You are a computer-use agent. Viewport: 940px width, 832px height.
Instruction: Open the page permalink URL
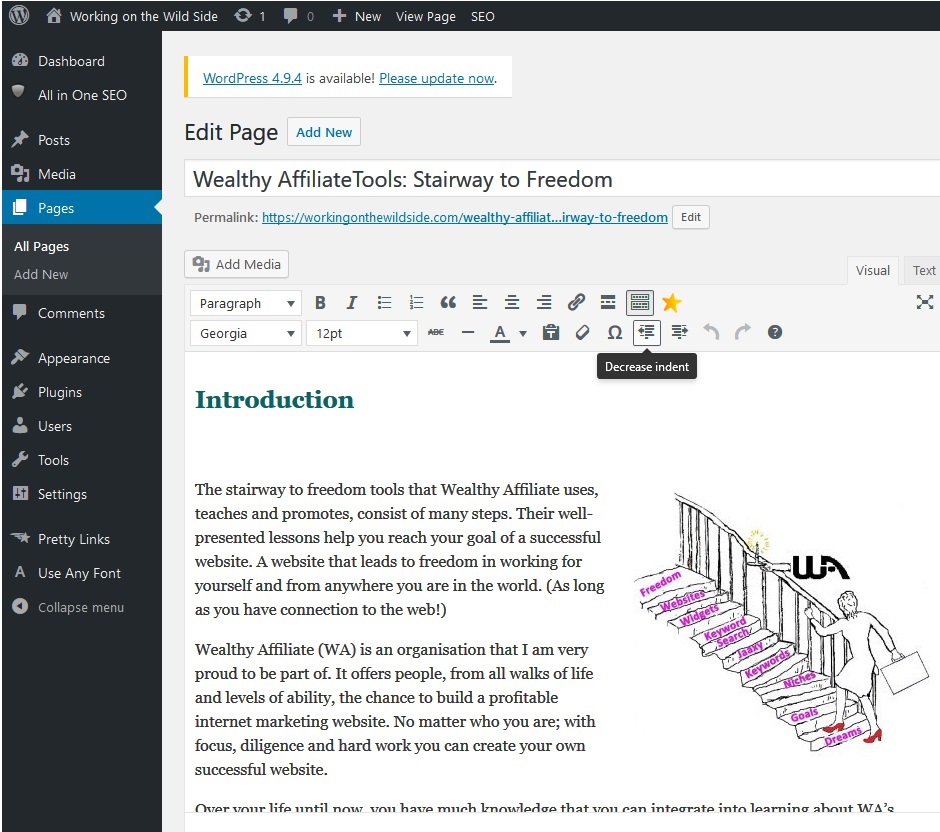465,217
